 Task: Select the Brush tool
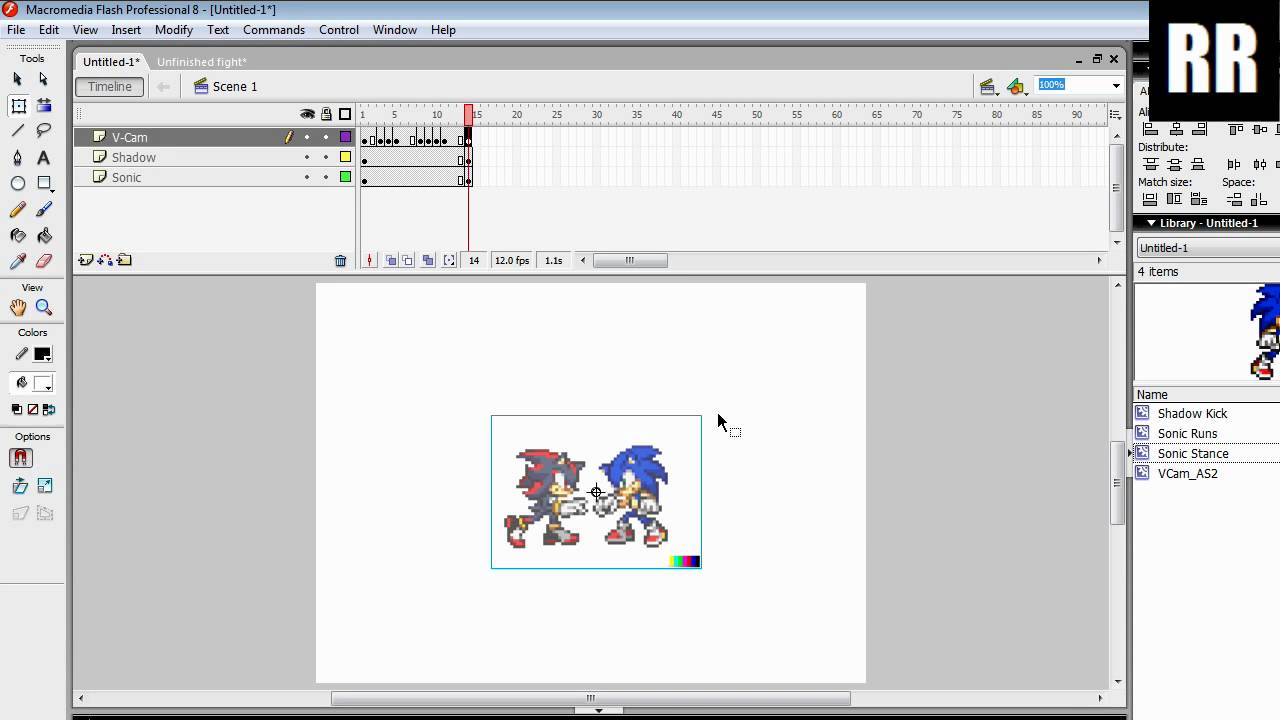pyautogui.click(x=44, y=210)
